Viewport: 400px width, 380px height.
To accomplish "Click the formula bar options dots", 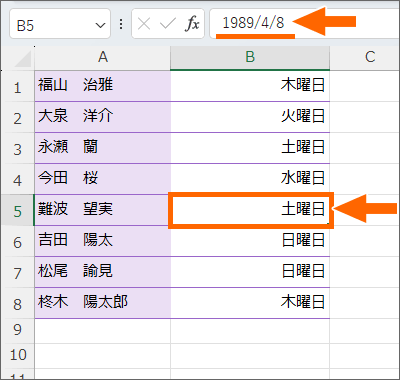I will pos(121,24).
